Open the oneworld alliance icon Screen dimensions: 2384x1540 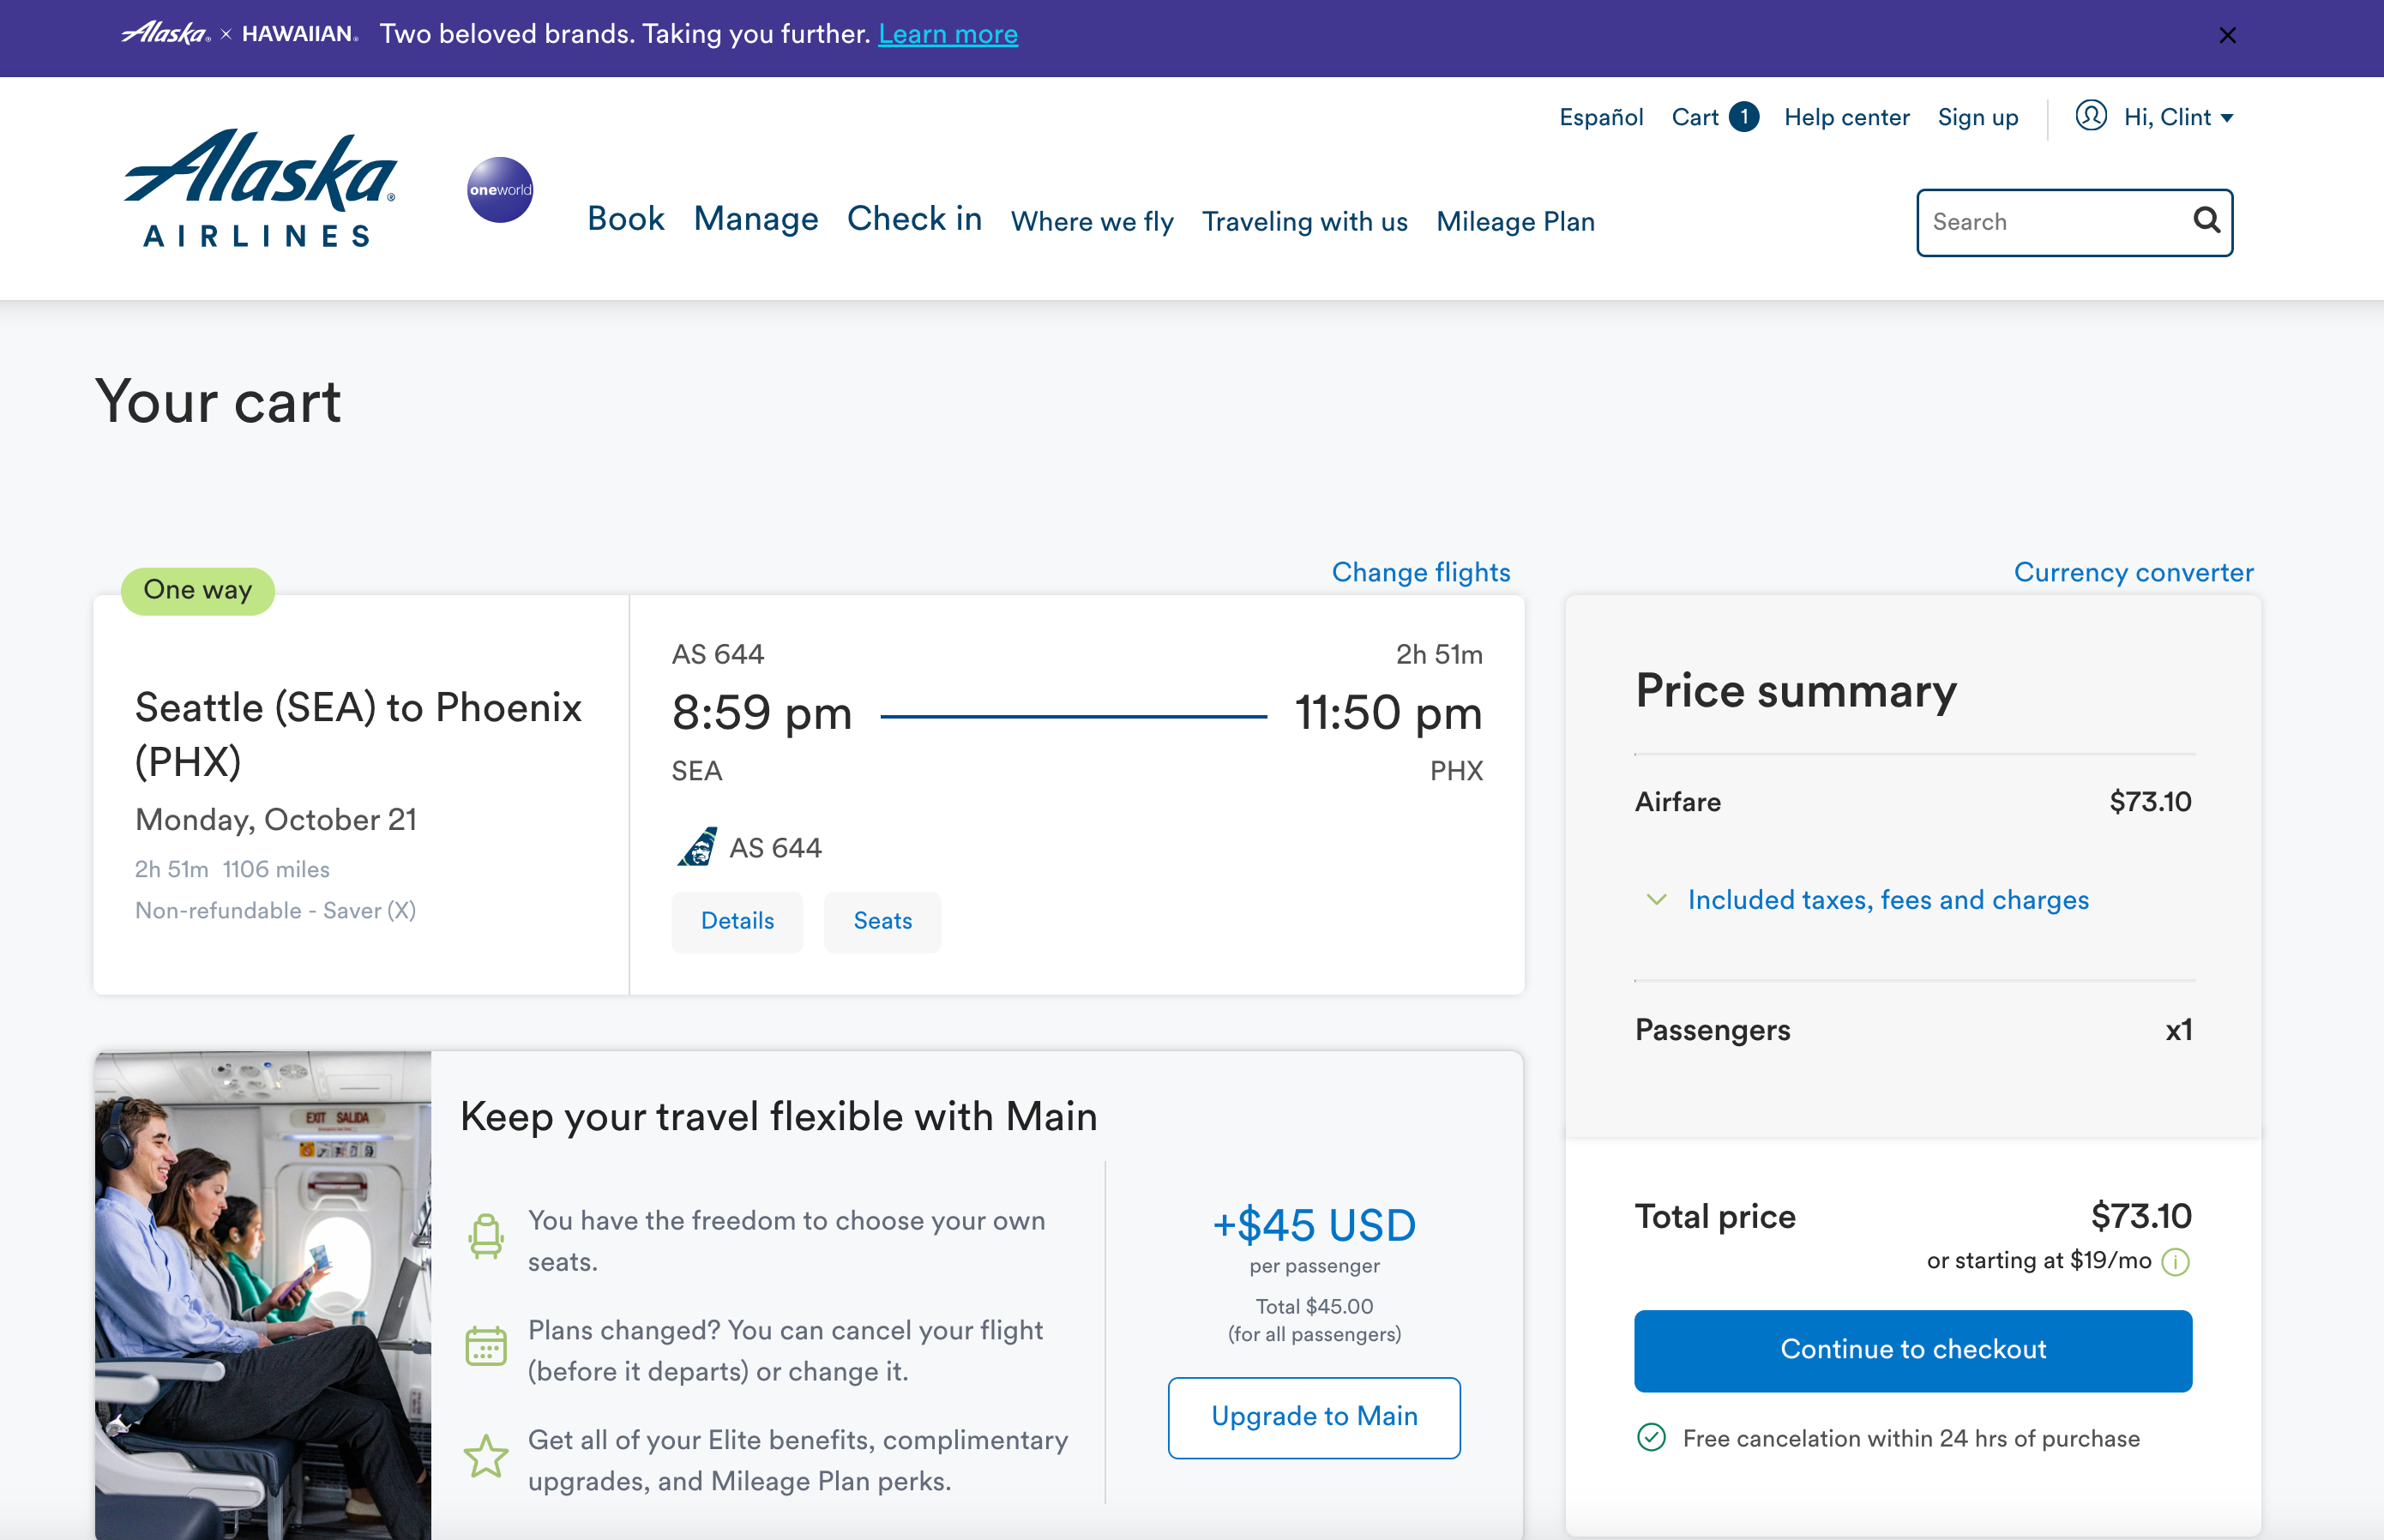499,190
